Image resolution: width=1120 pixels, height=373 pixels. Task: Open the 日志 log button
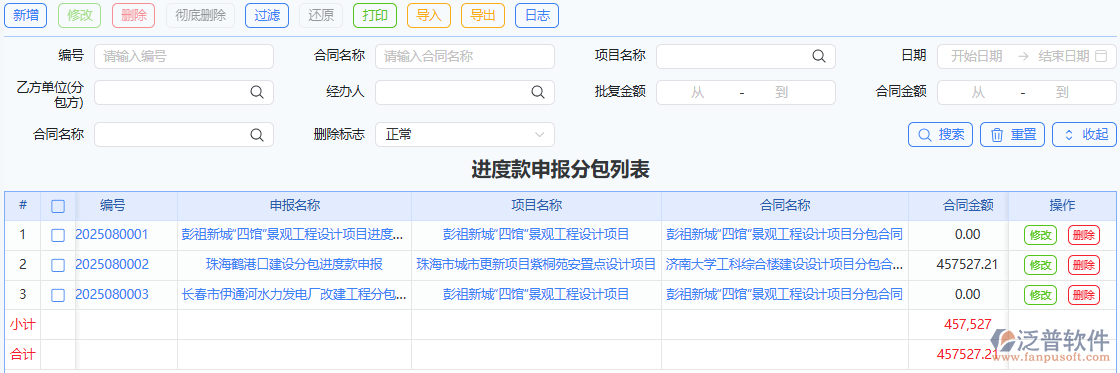[x=537, y=15]
